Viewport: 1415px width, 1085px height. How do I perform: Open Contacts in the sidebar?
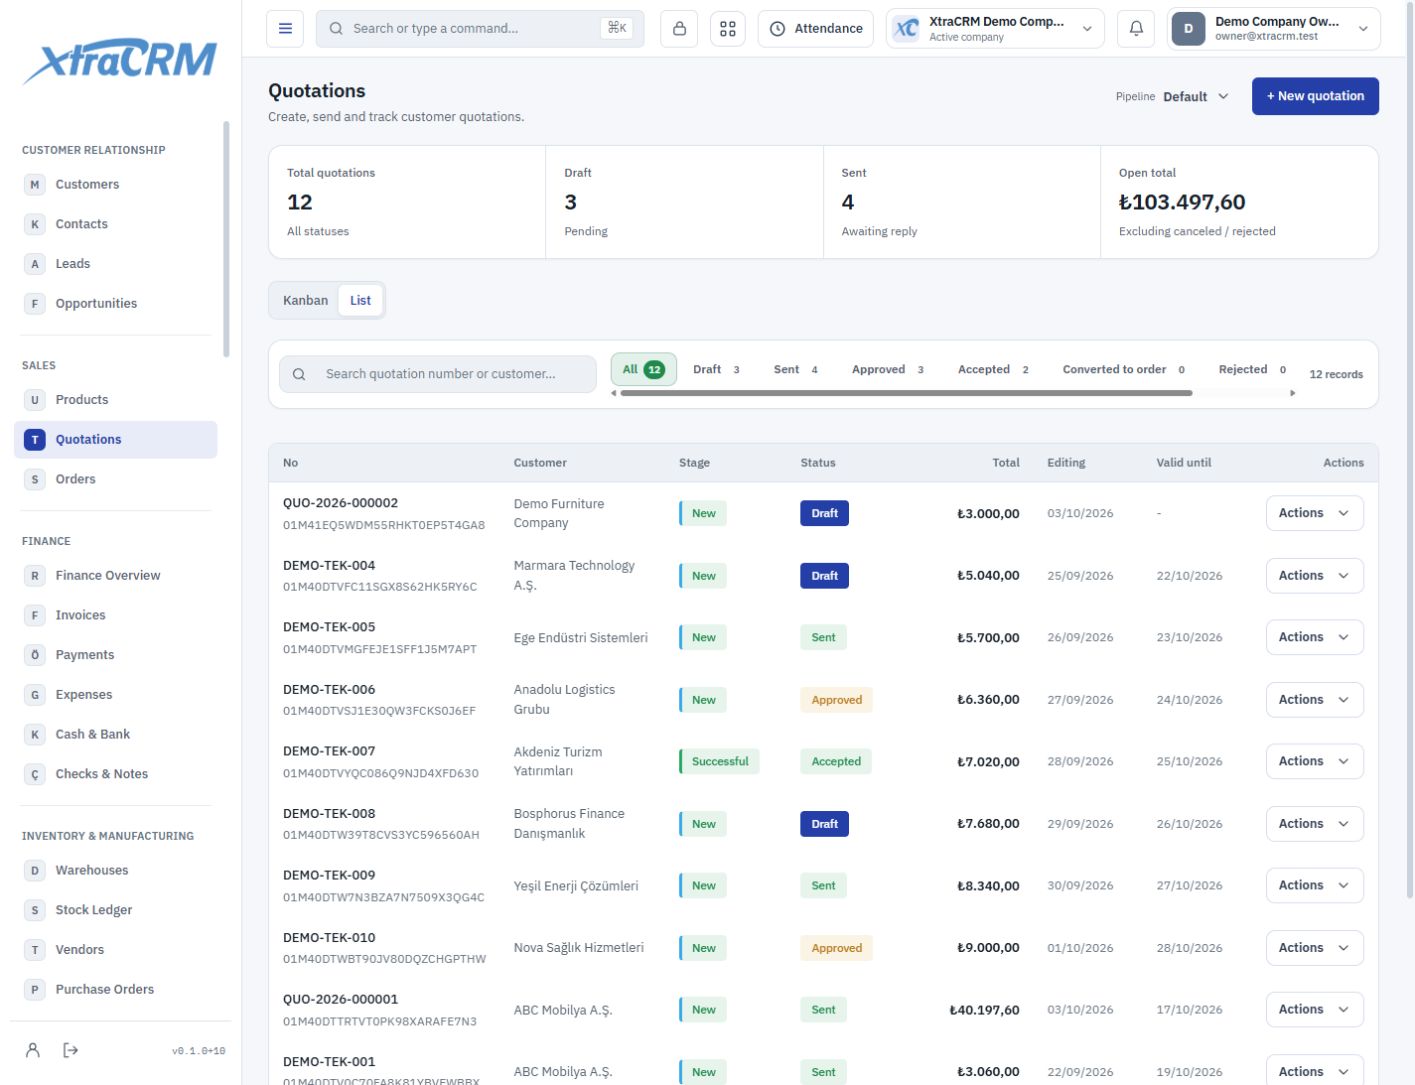(115, 224)
